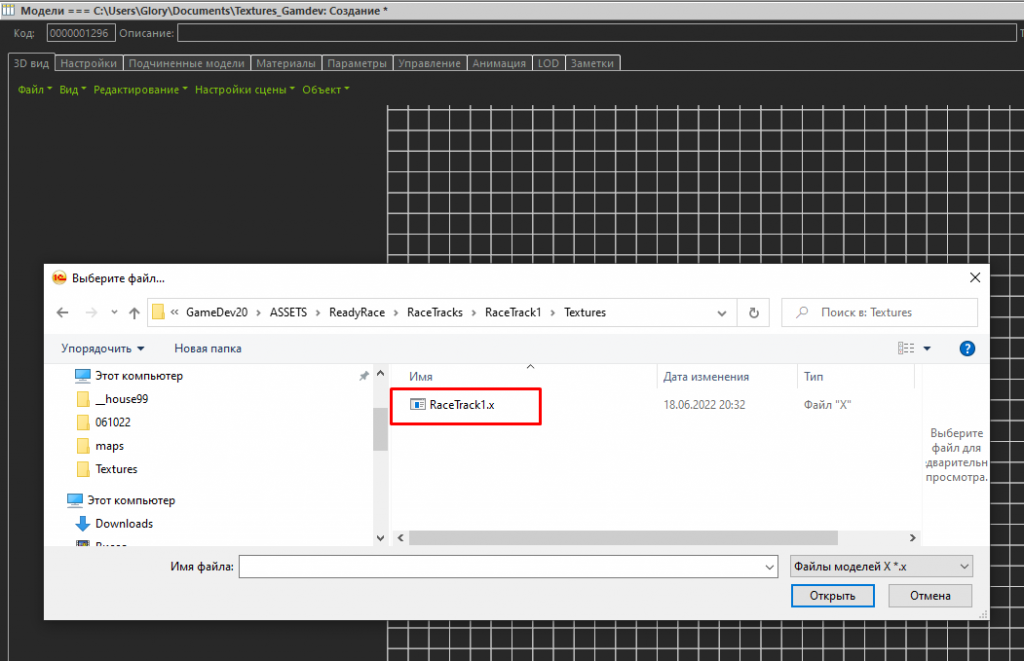
Task: Open recent locations dropdown arrow
Action: tap(114, 313)
